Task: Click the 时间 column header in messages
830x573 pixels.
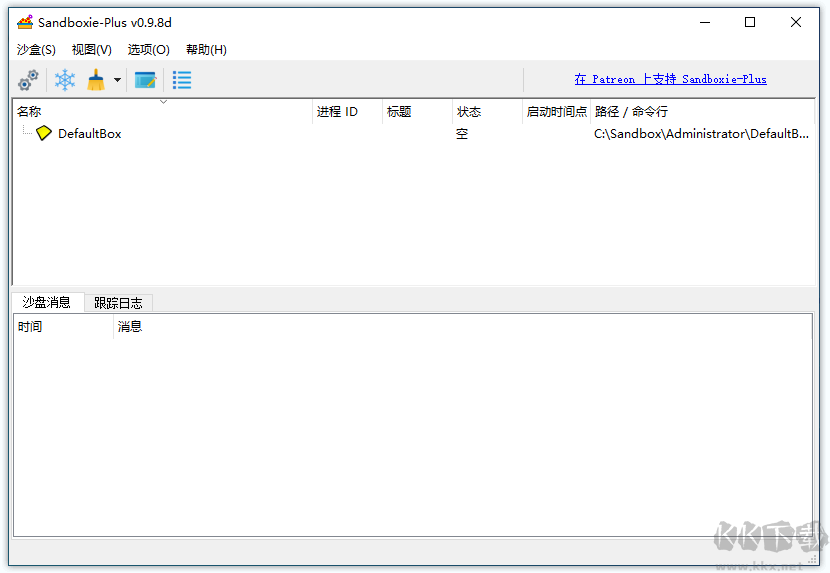Action: point(64,327)
